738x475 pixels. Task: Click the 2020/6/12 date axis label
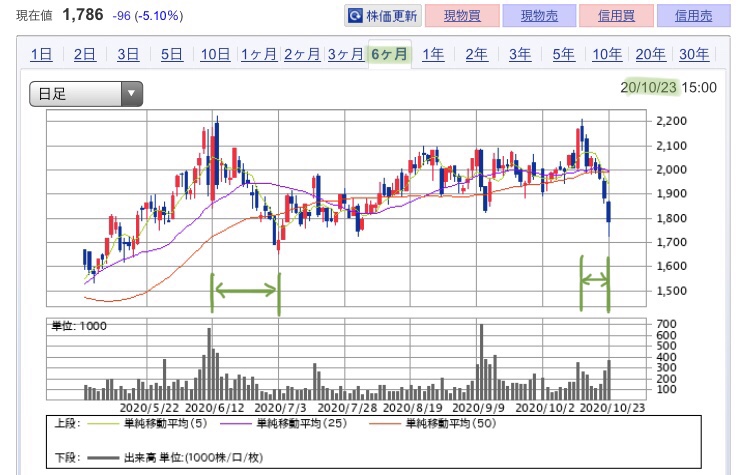[x=215, y=408]
